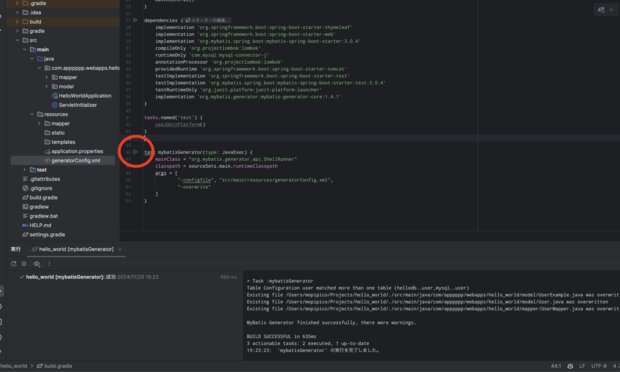Rerun the hello_world mybatisGenerator run
This screenshot has height=372, width=620.
[x=14, y=264]
